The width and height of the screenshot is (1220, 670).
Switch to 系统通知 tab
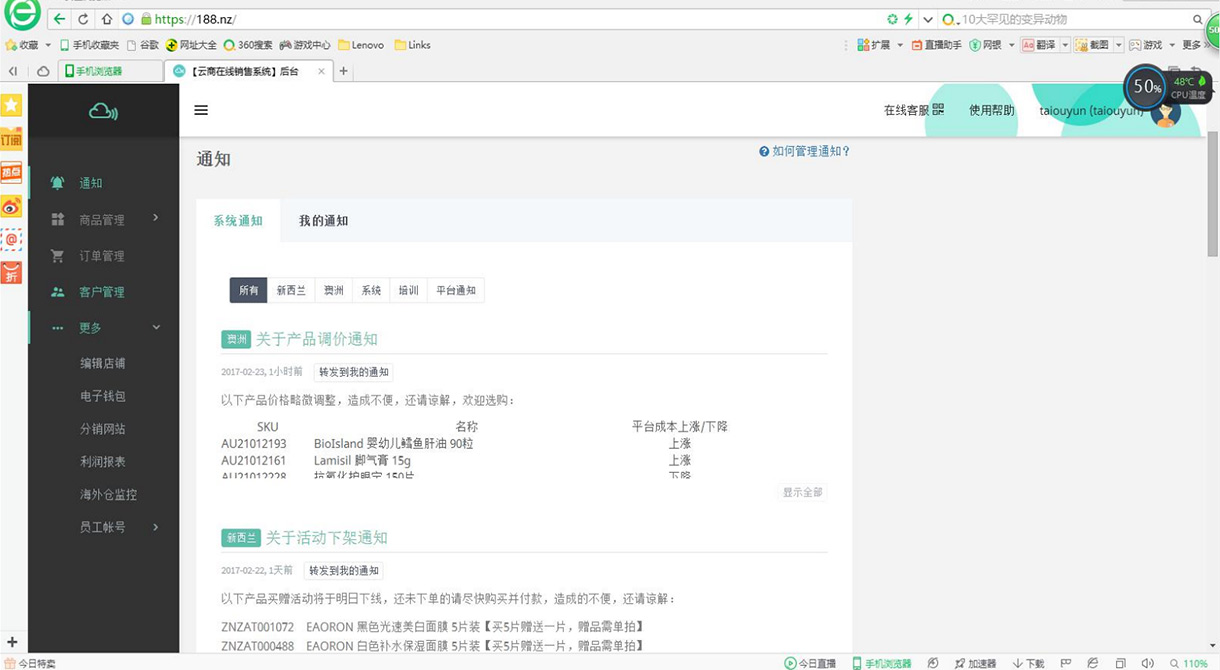[238, 221]
